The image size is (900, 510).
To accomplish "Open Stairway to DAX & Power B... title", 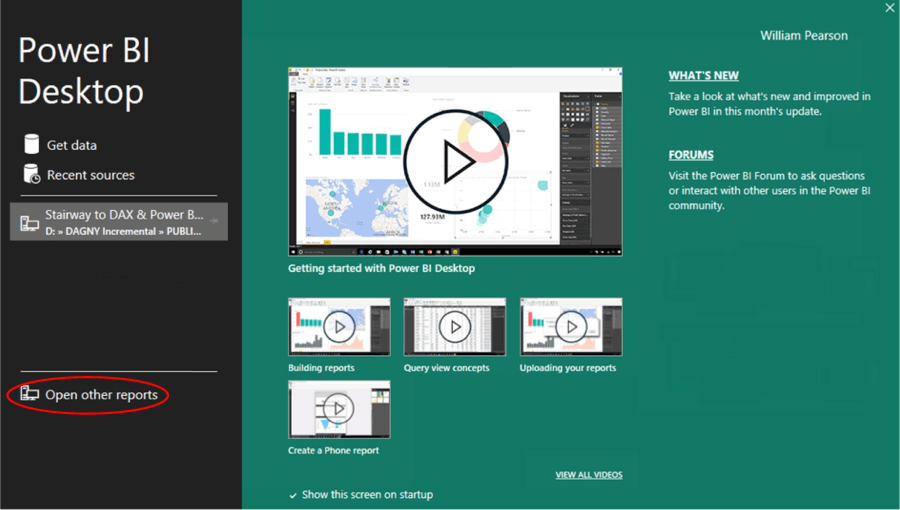I will click(125, 215).
